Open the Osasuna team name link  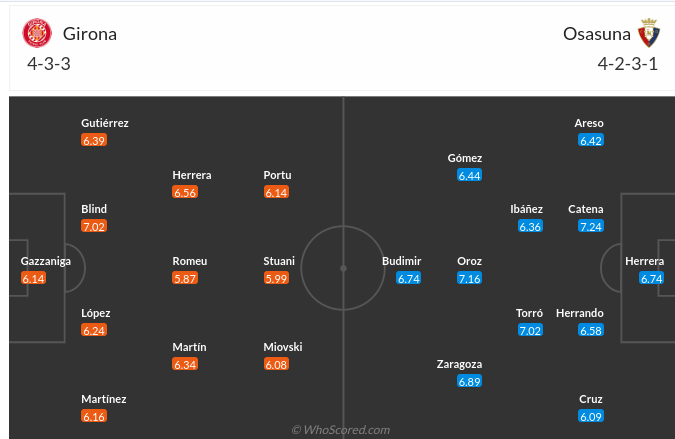pyautogui.click(x=597, y=33)
